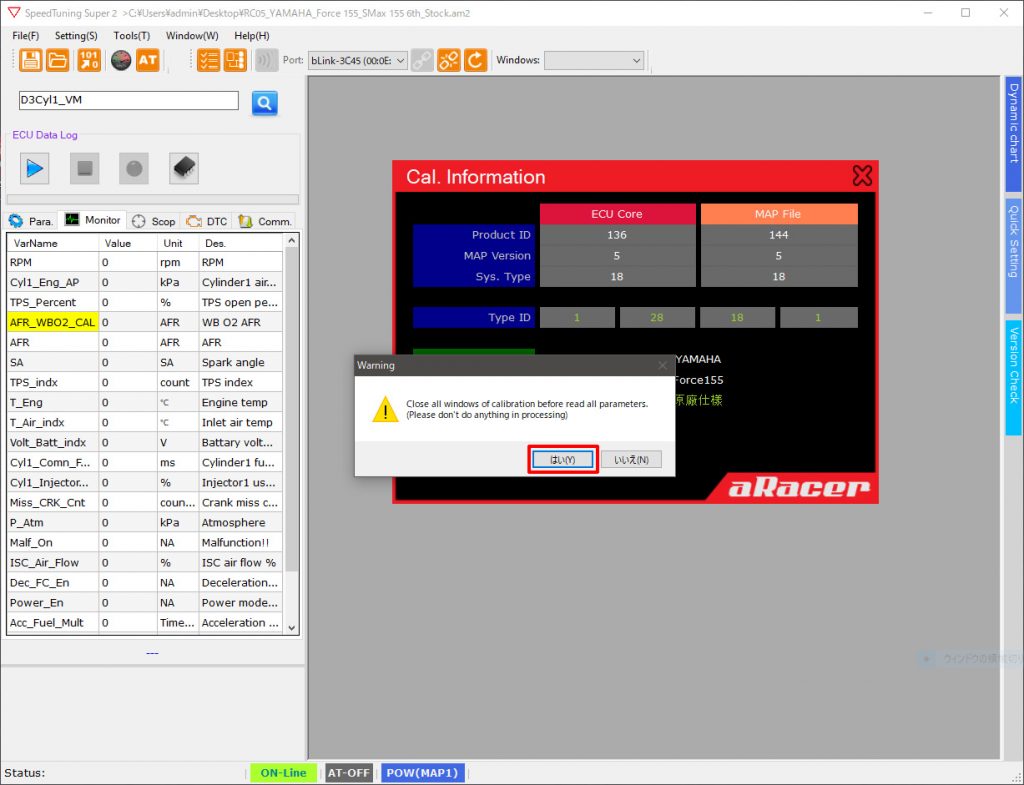
Task: Open the Tools menu
Action: click(x=131, y=36)
